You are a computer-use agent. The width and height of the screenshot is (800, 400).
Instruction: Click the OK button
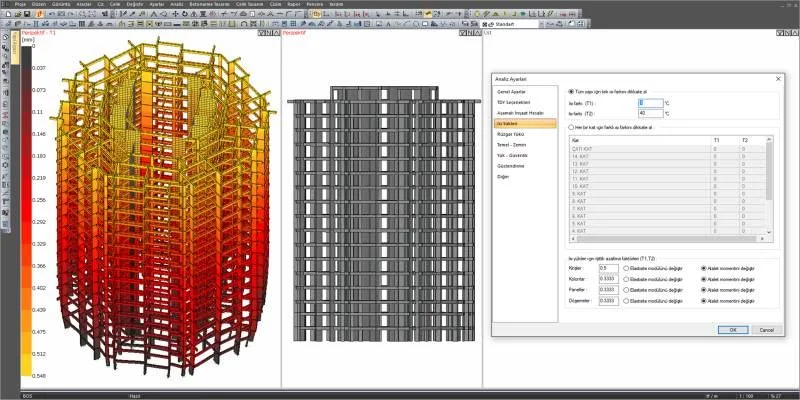tap(733, 330)
